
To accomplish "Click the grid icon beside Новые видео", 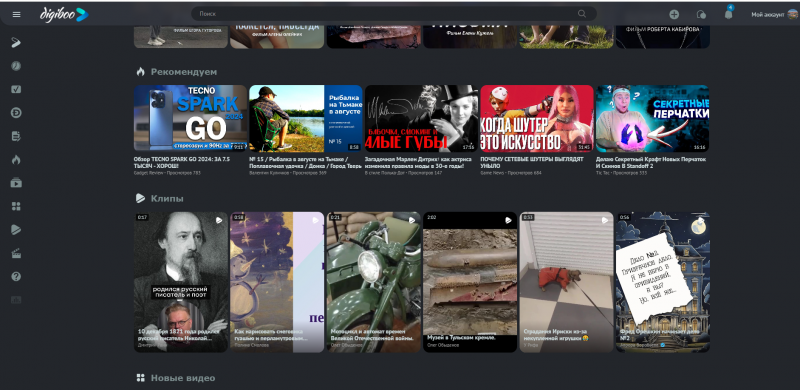I will pyautogui.click(x=141, y=378).
